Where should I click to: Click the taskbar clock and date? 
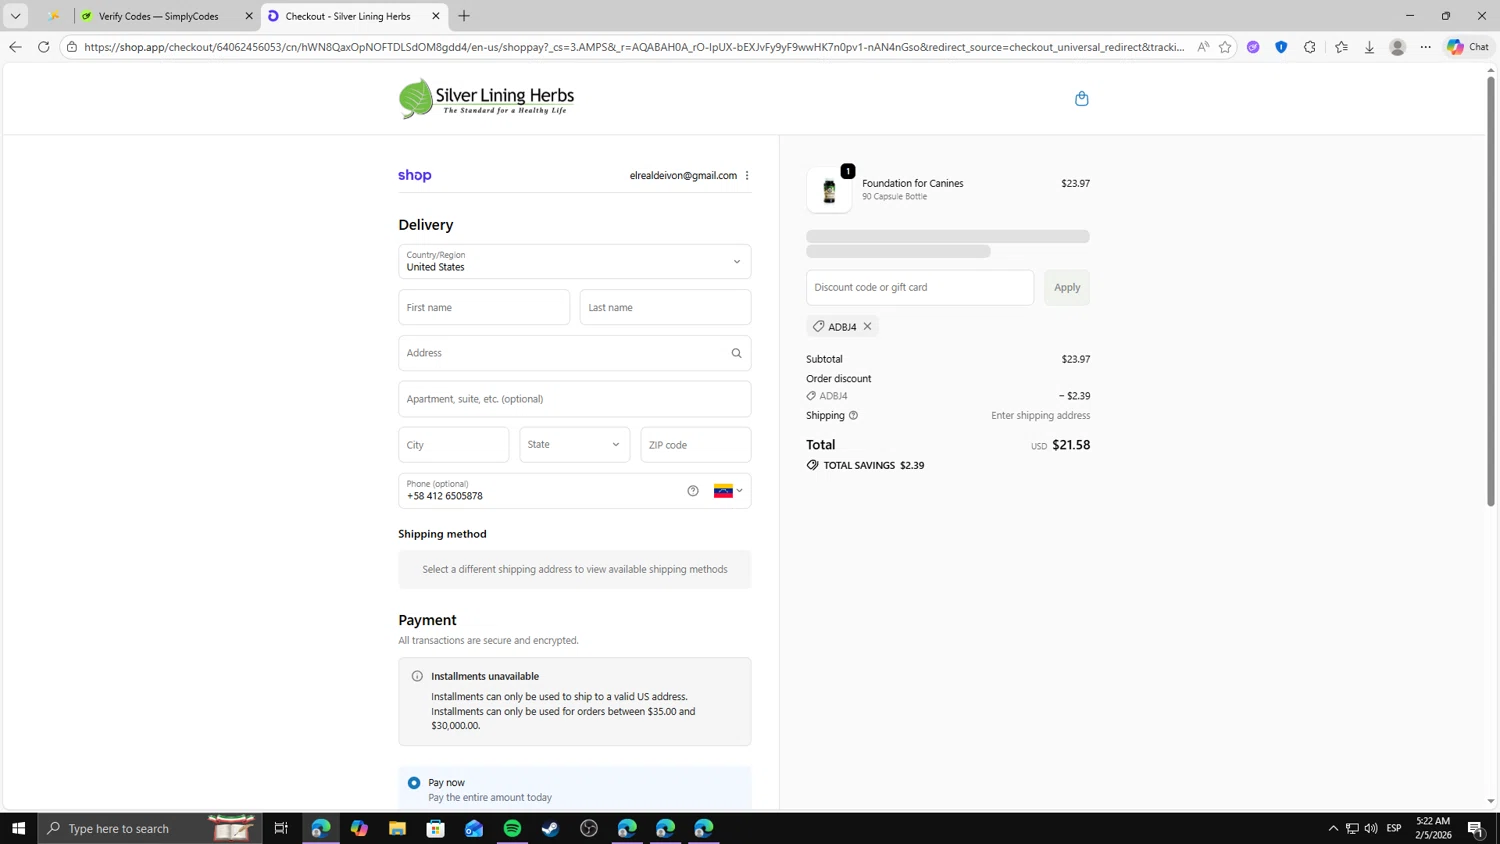click(1433, 828)
